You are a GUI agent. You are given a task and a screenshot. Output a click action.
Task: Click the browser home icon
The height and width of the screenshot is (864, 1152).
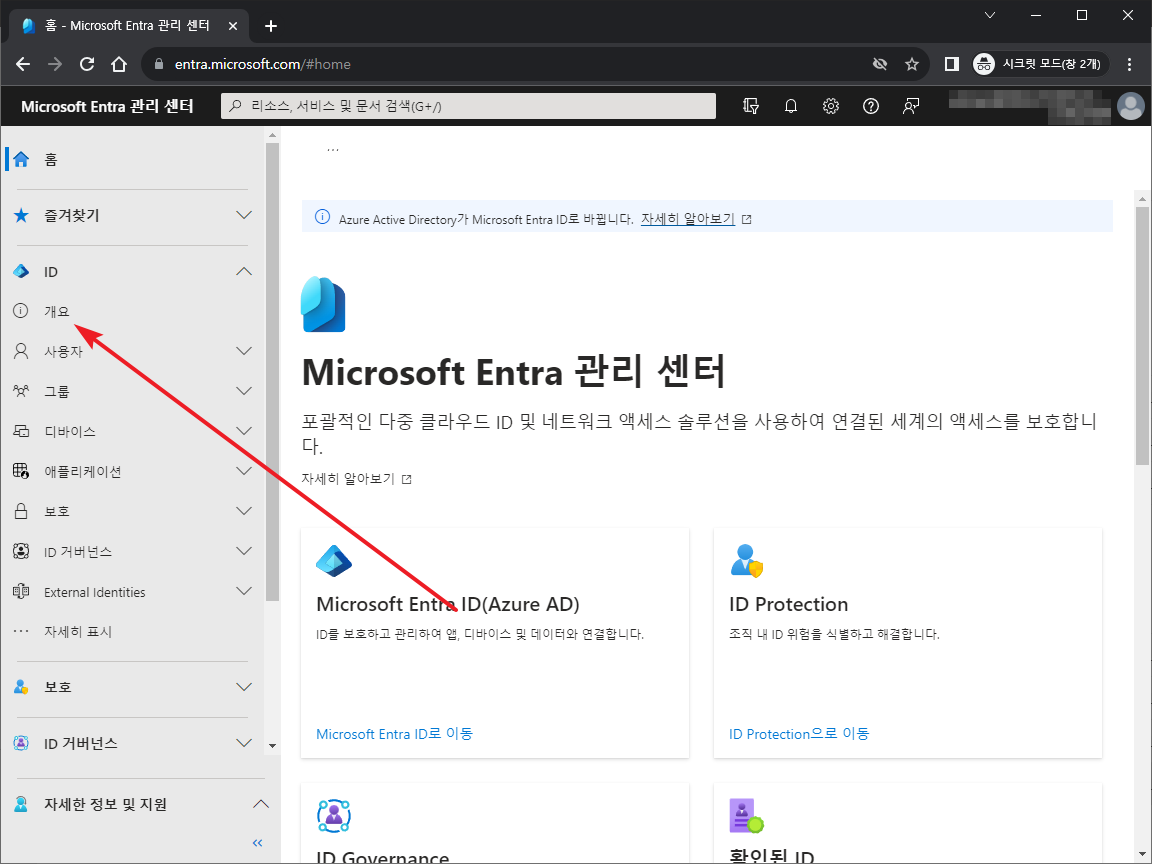tap(119, 65)
